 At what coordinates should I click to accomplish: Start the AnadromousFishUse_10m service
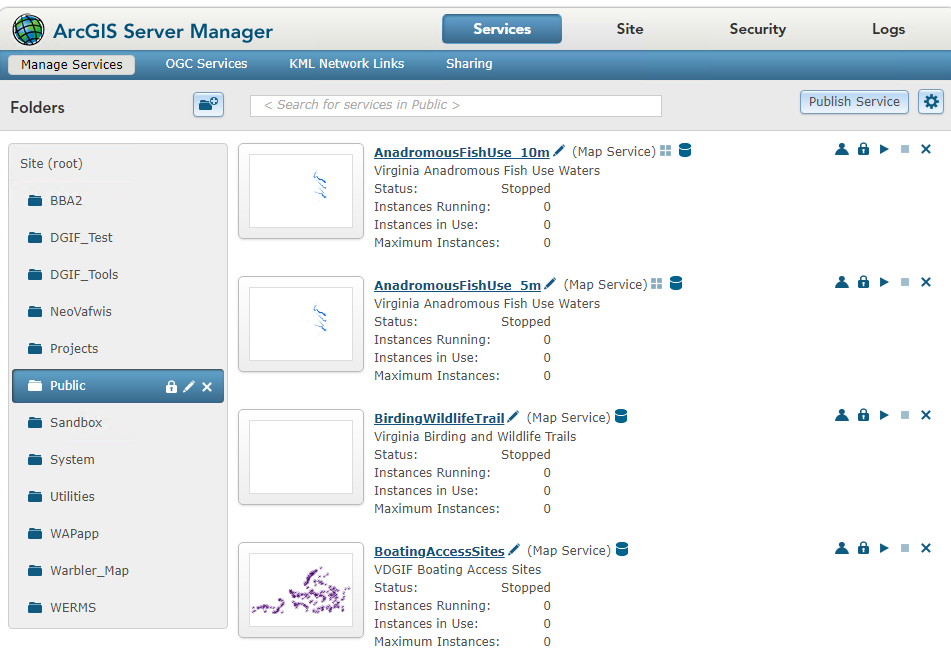coord(884,149)
